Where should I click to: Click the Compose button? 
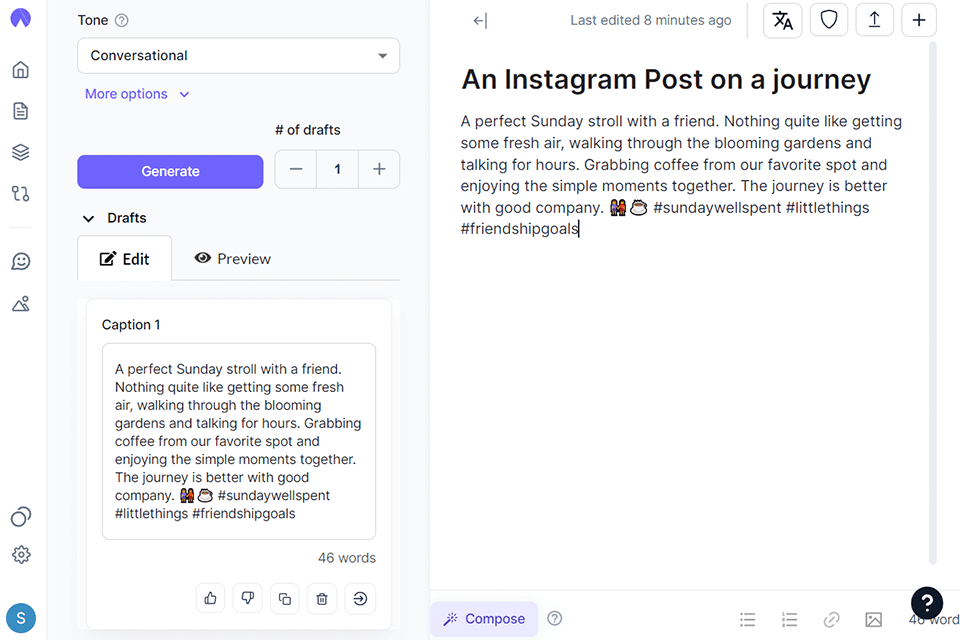point(484,619)
